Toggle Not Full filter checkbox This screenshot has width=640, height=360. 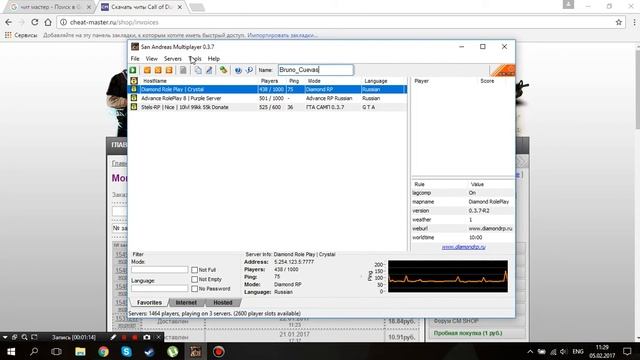click(x=195, y=270)
